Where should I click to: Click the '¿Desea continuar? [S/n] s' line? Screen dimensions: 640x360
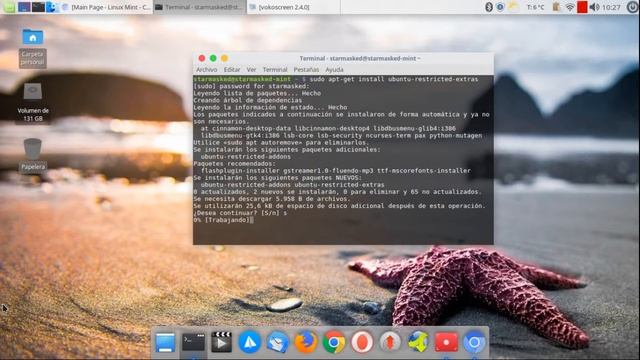[240, 213]
